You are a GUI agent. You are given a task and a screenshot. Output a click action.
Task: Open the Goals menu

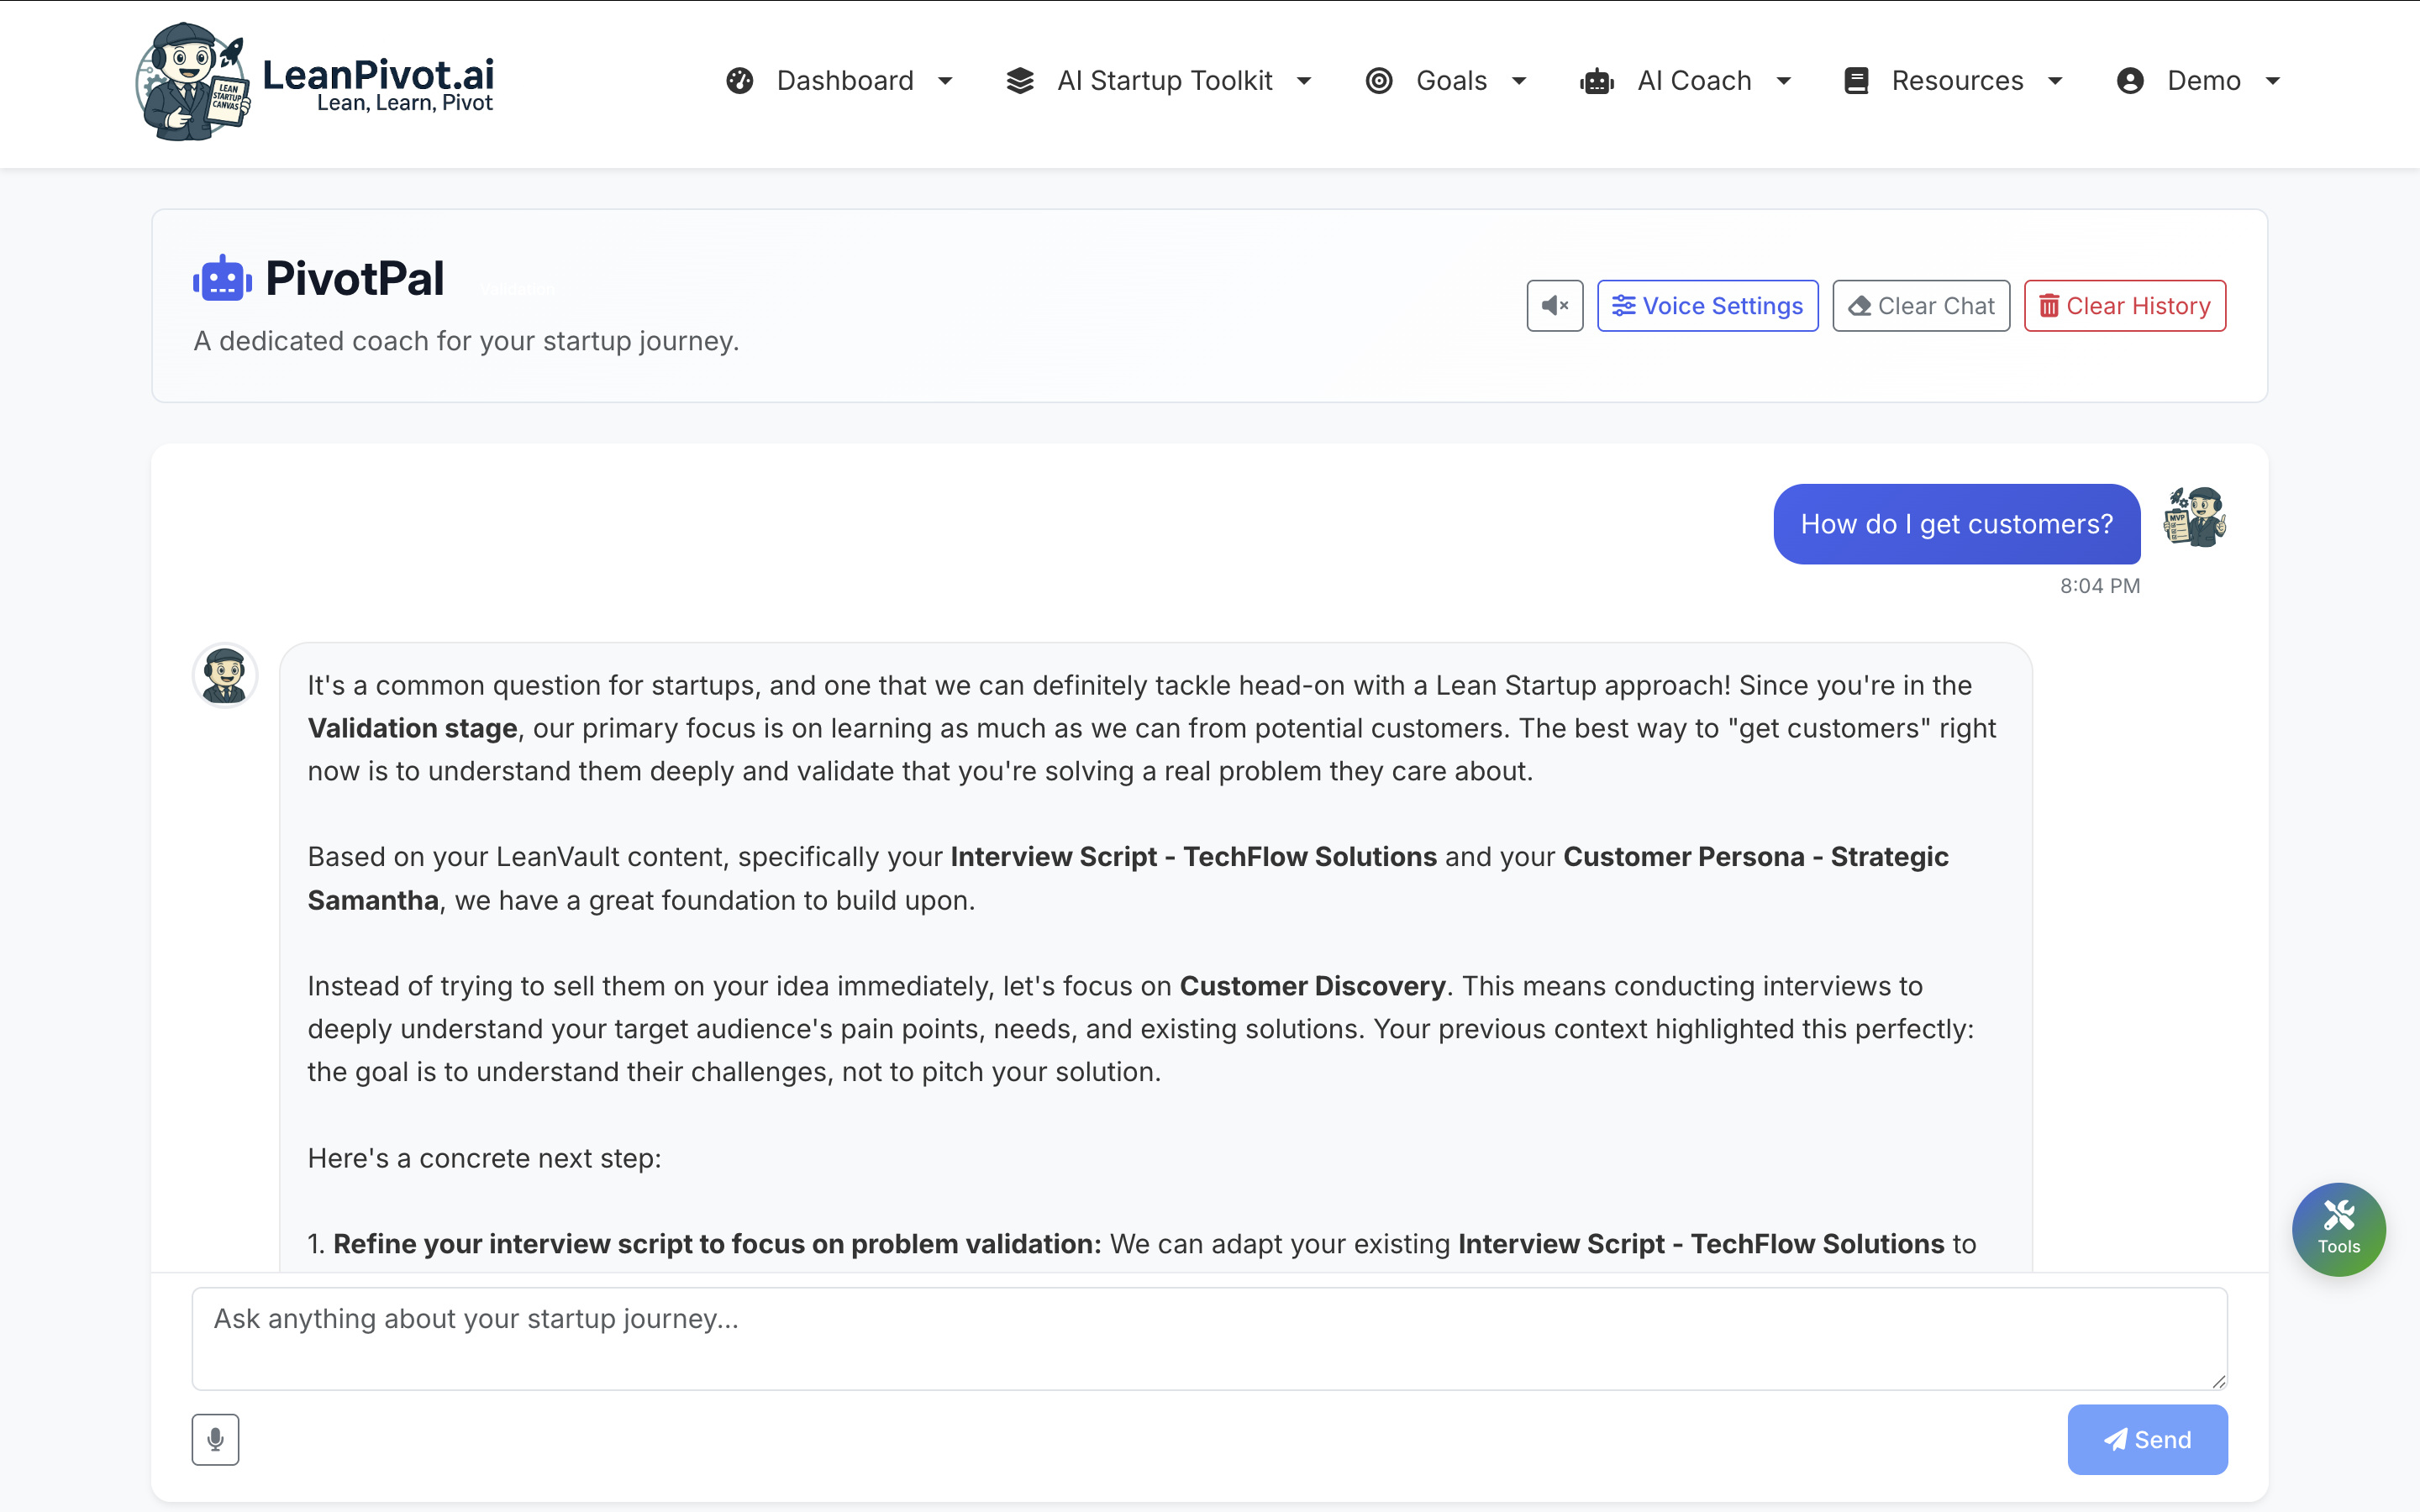coord(1451,81)
